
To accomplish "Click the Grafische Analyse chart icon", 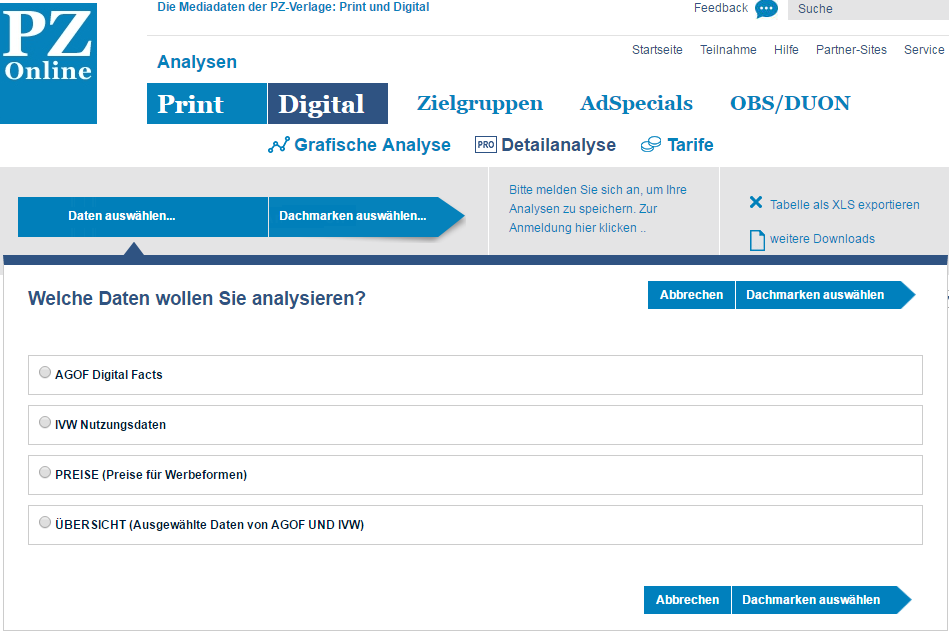I will pyautogui.click(x=278, y=145).
